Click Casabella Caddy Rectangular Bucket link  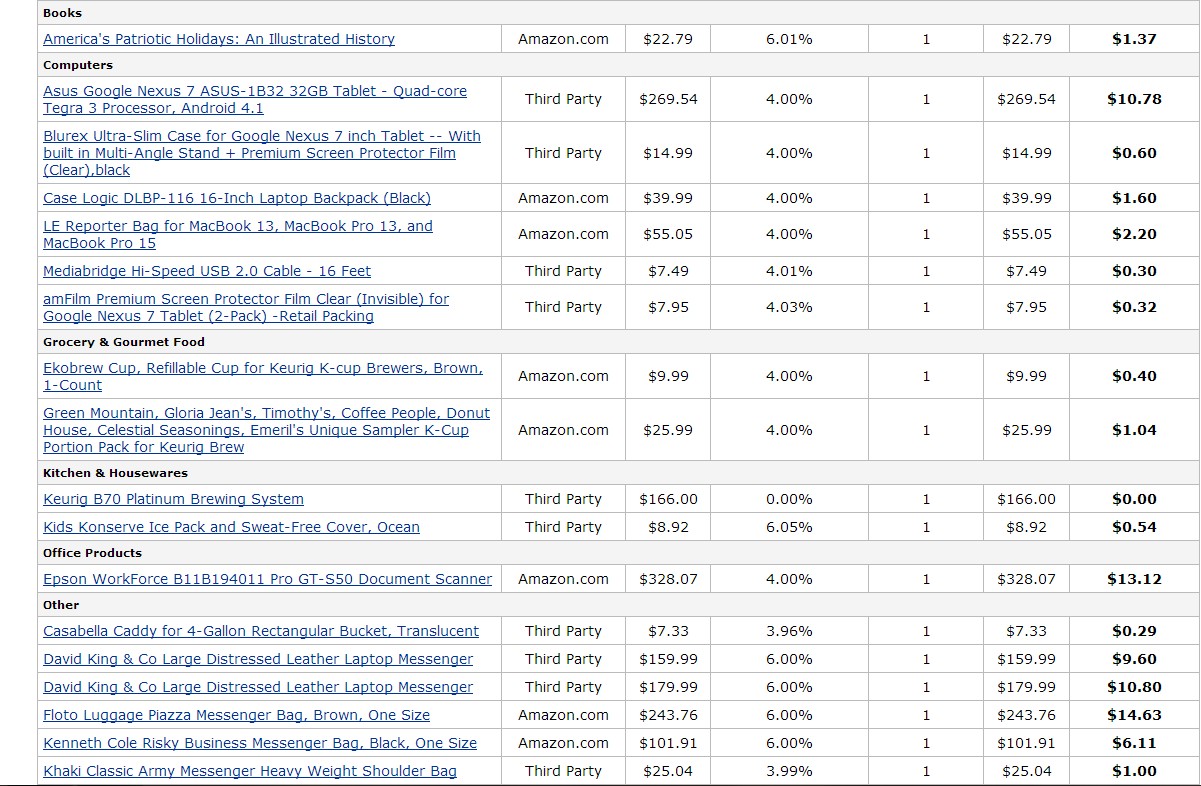(x=261, y=631)
